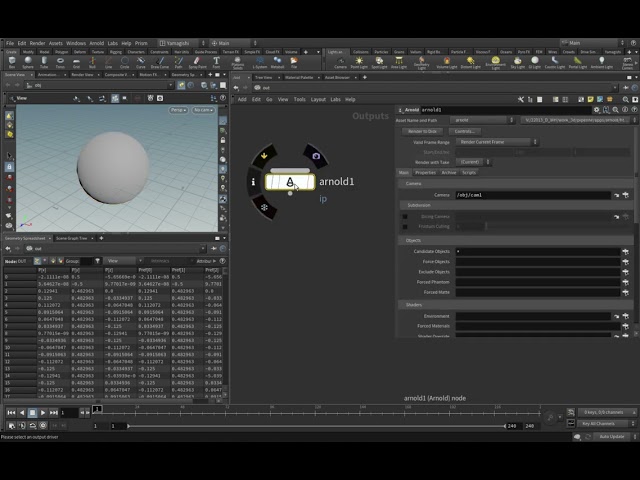Add a Sky Light
640x480 pixels.
[518, 62]
